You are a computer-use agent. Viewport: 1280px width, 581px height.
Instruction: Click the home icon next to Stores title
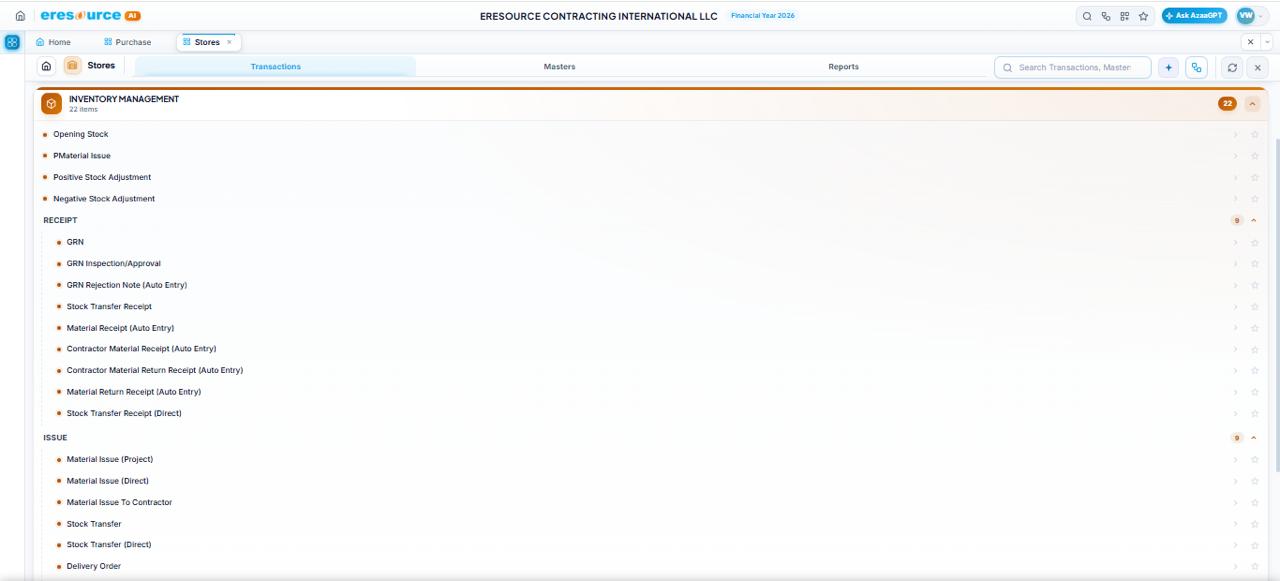(x=47, y=66)
